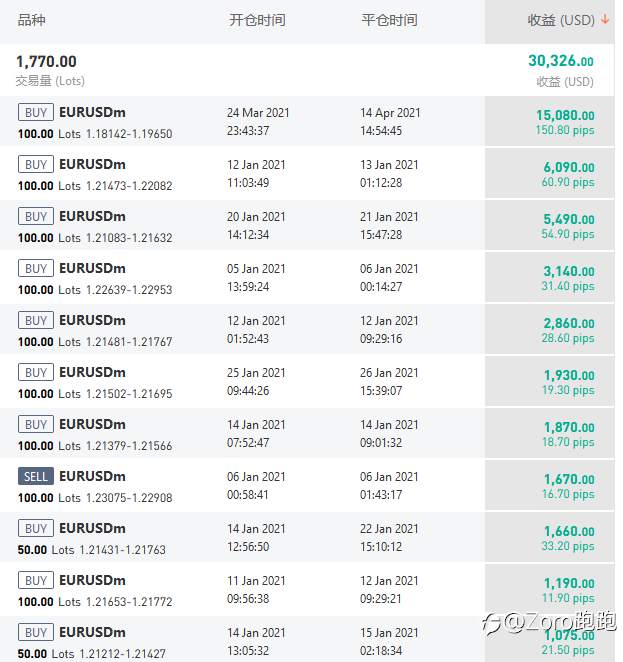Click the 1,670.00 profit of SELL trade
This screenshot has height=662, width=623.
[x=569, y=479]
